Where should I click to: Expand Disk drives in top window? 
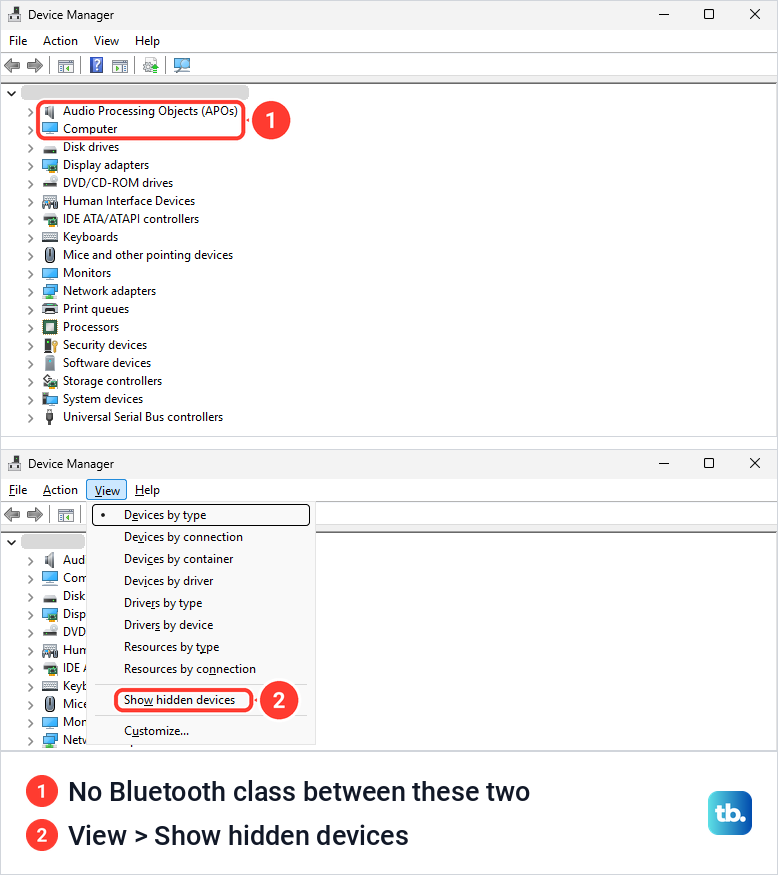coord(31,148)
